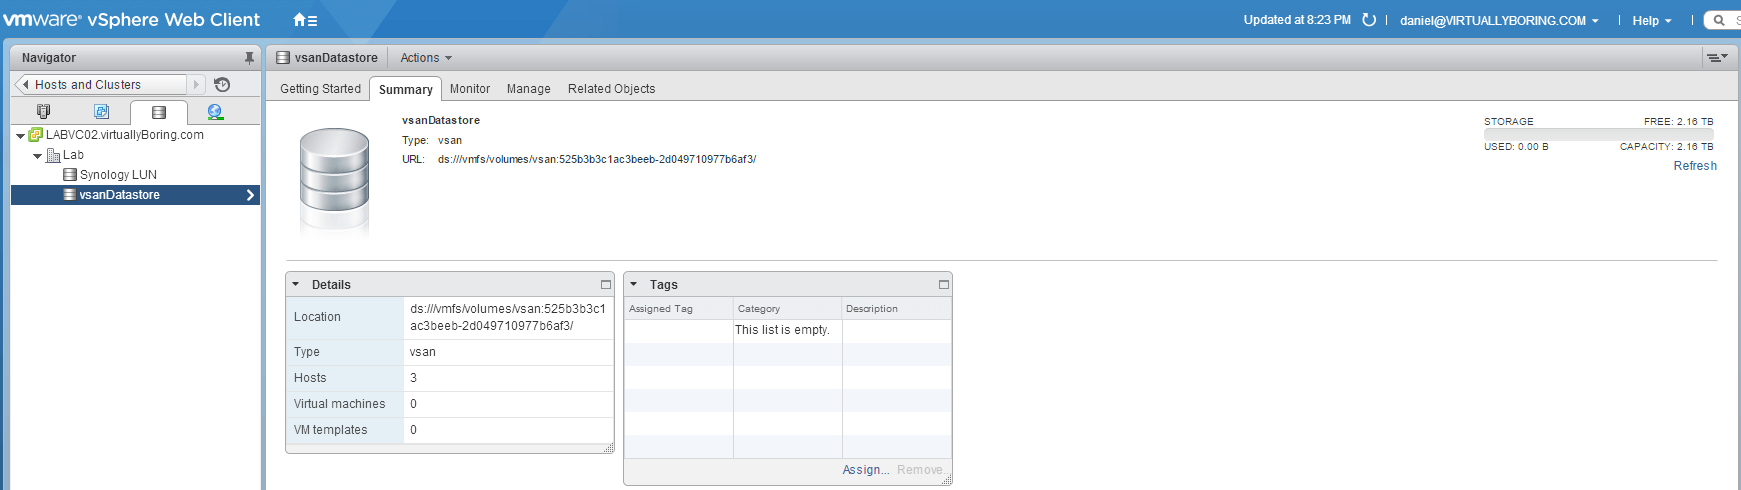Collapse the Details panel
This screenshot has height=490, width=1741.
296,285
